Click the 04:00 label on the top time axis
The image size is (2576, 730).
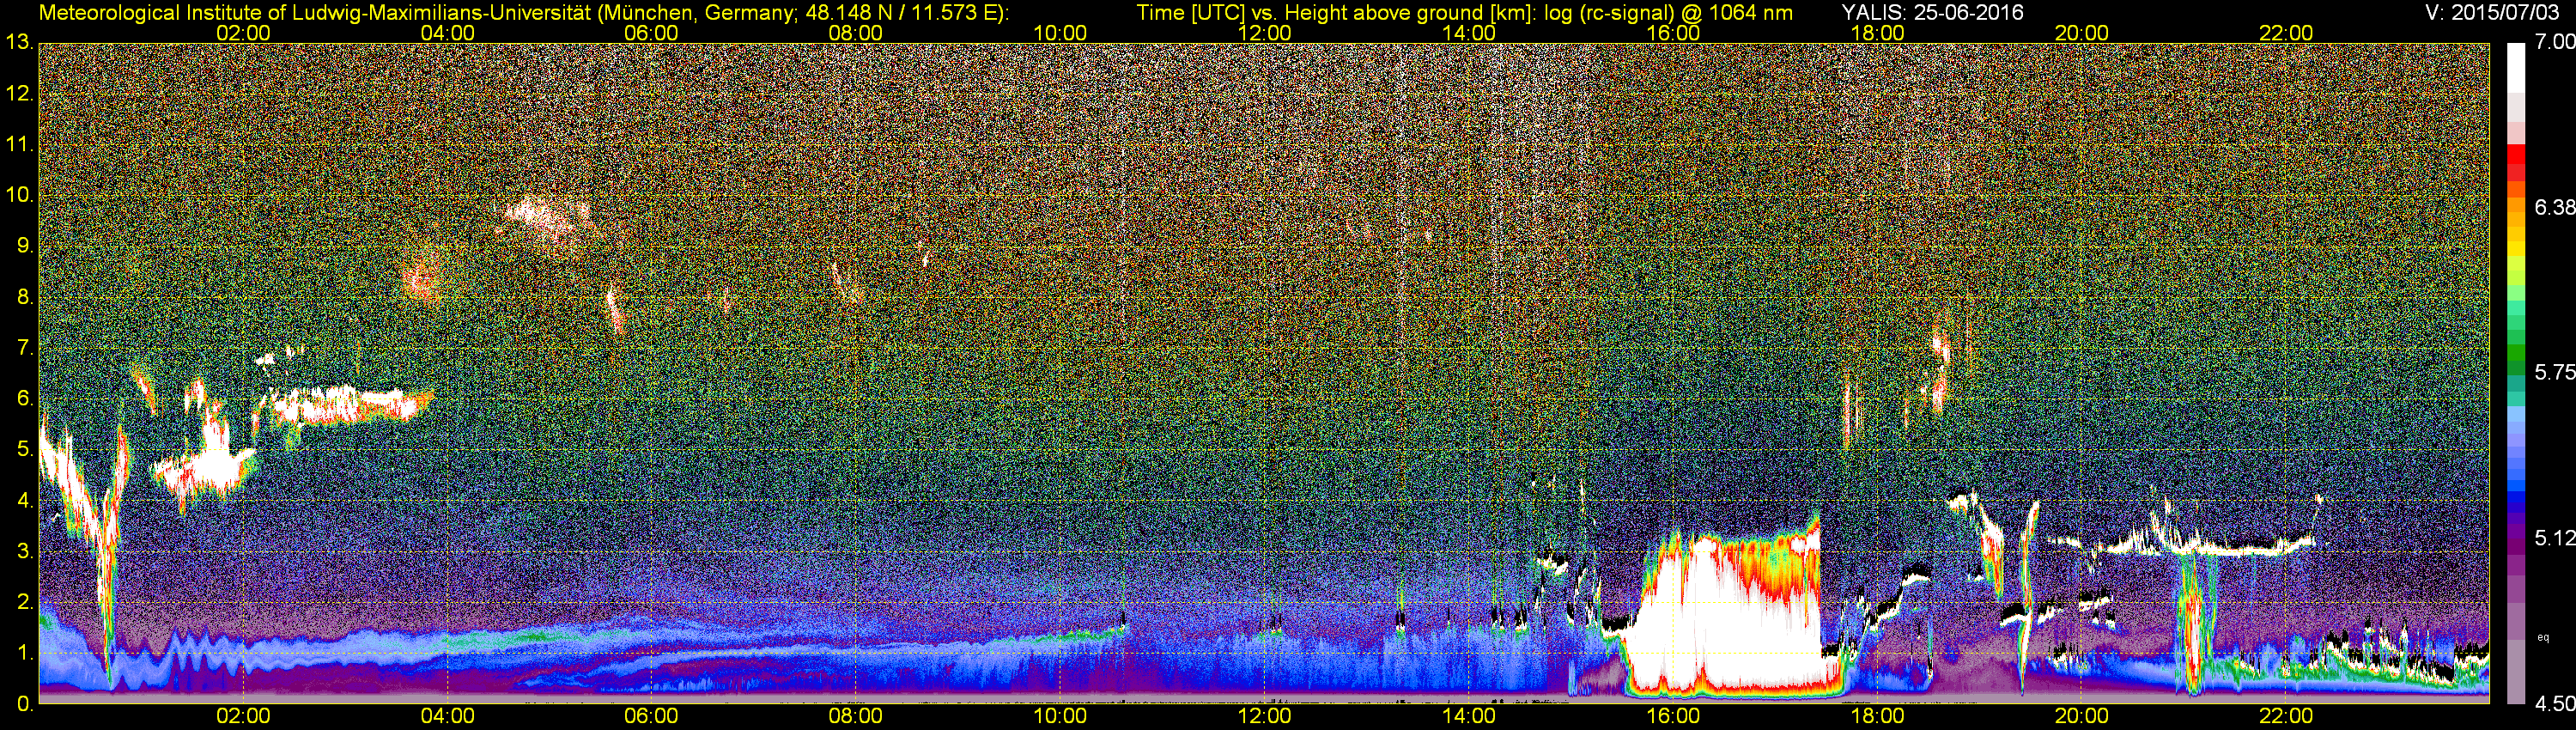tap(447, 33)
